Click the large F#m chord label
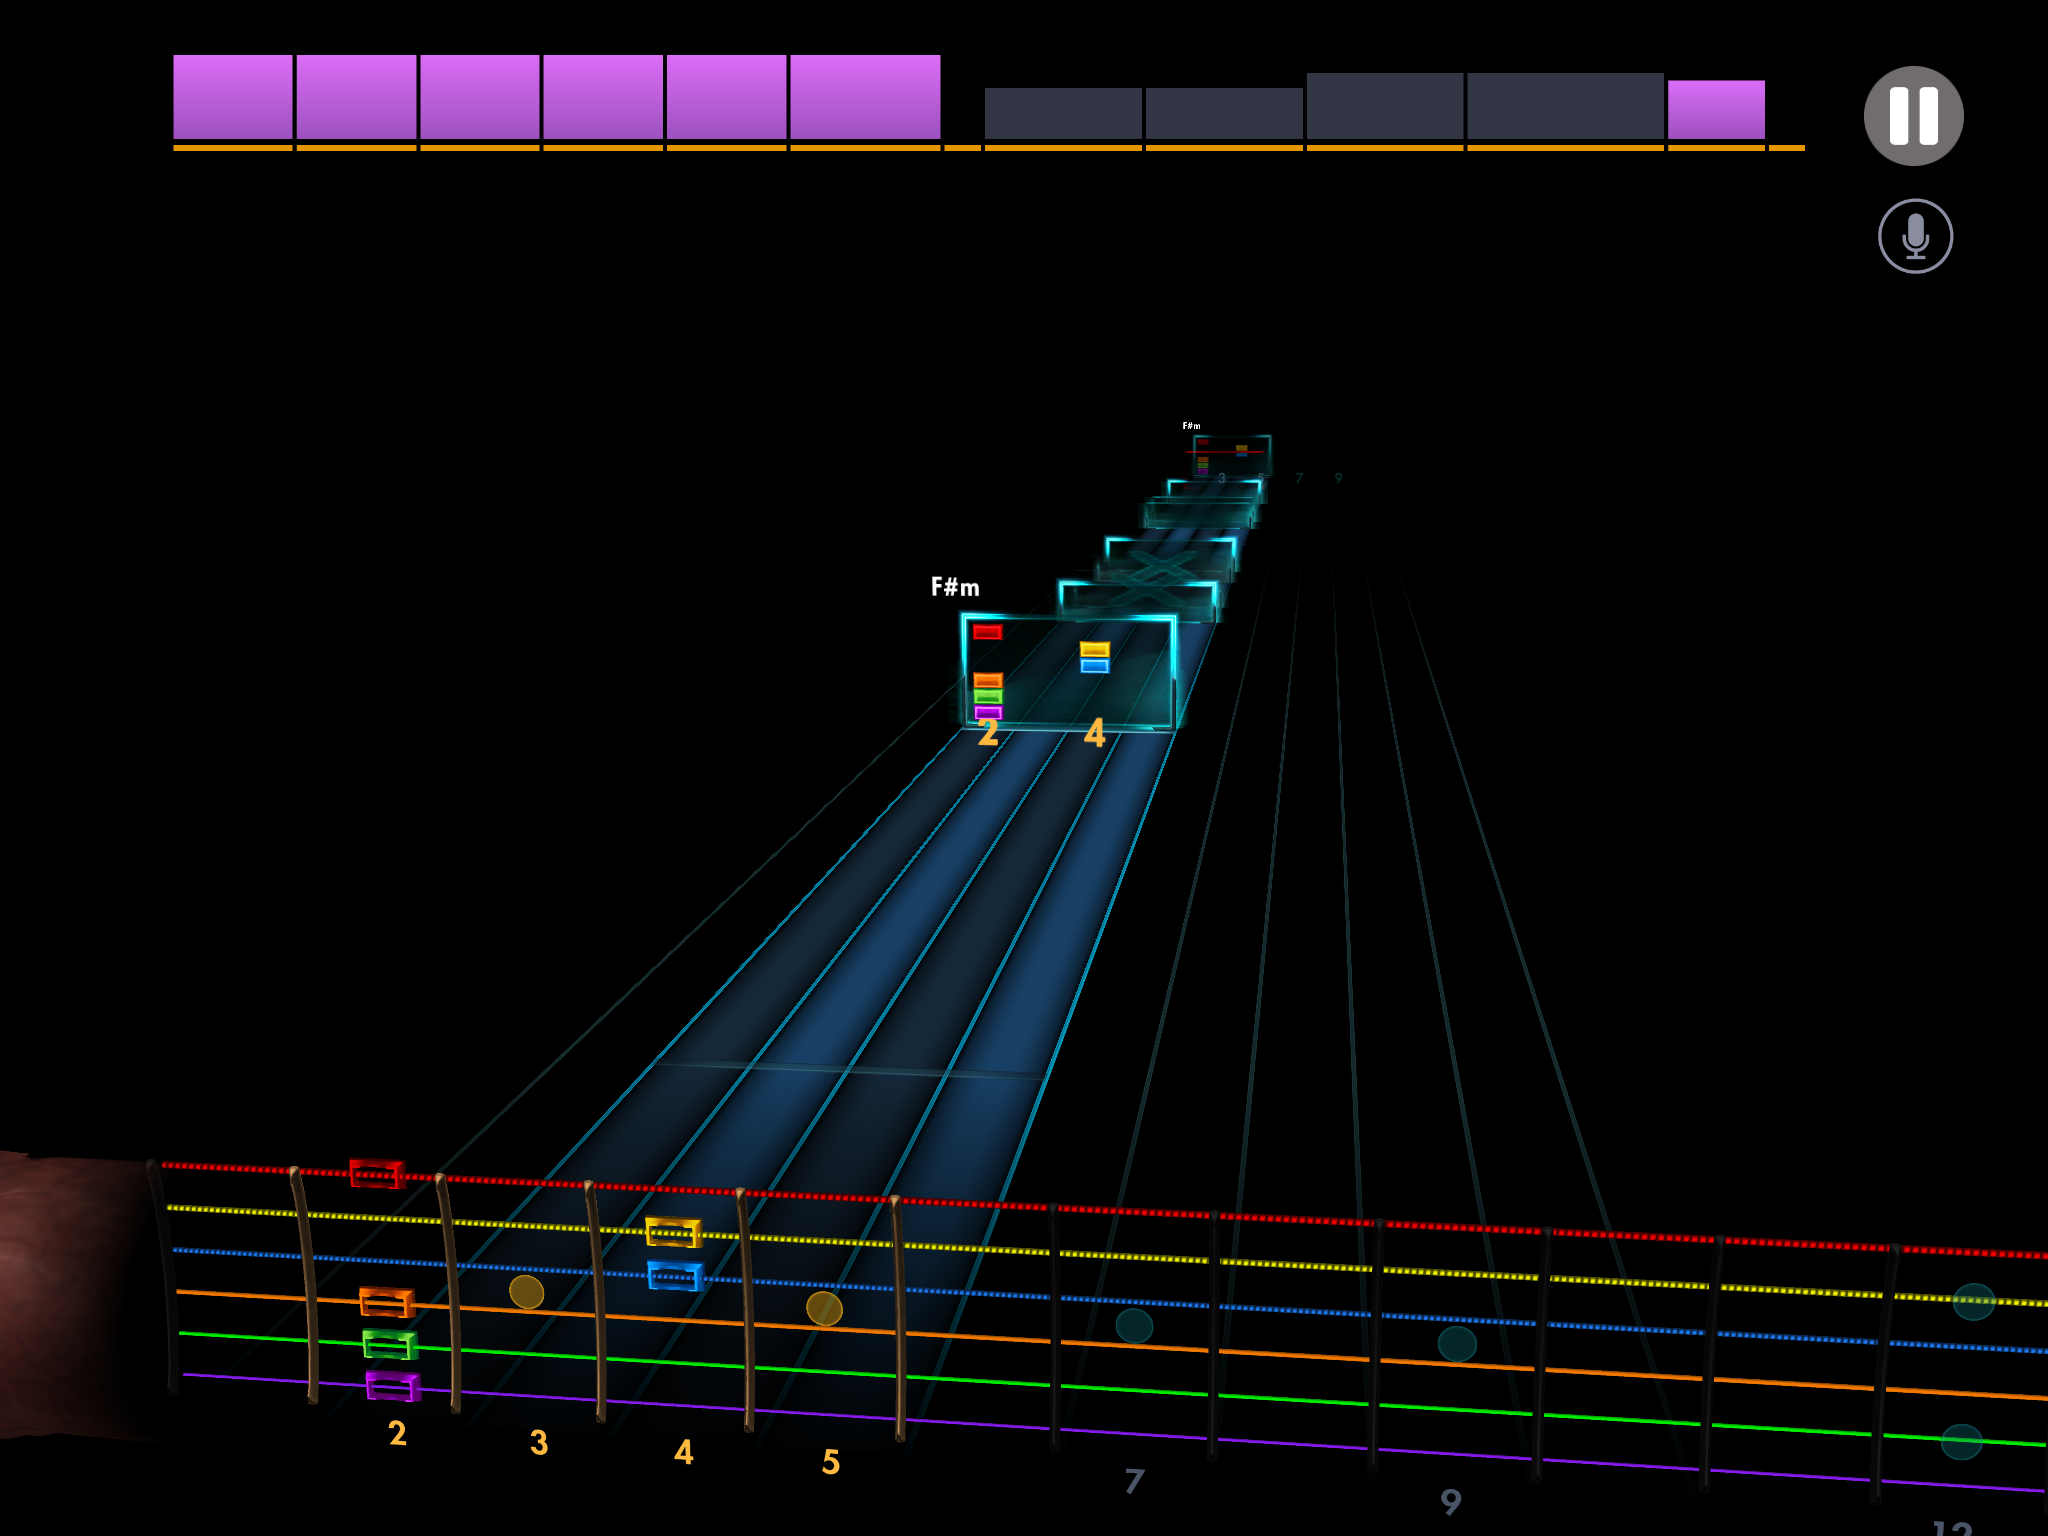The height and width of the screenshot is (1536, 2048). [x=954, y=587]
